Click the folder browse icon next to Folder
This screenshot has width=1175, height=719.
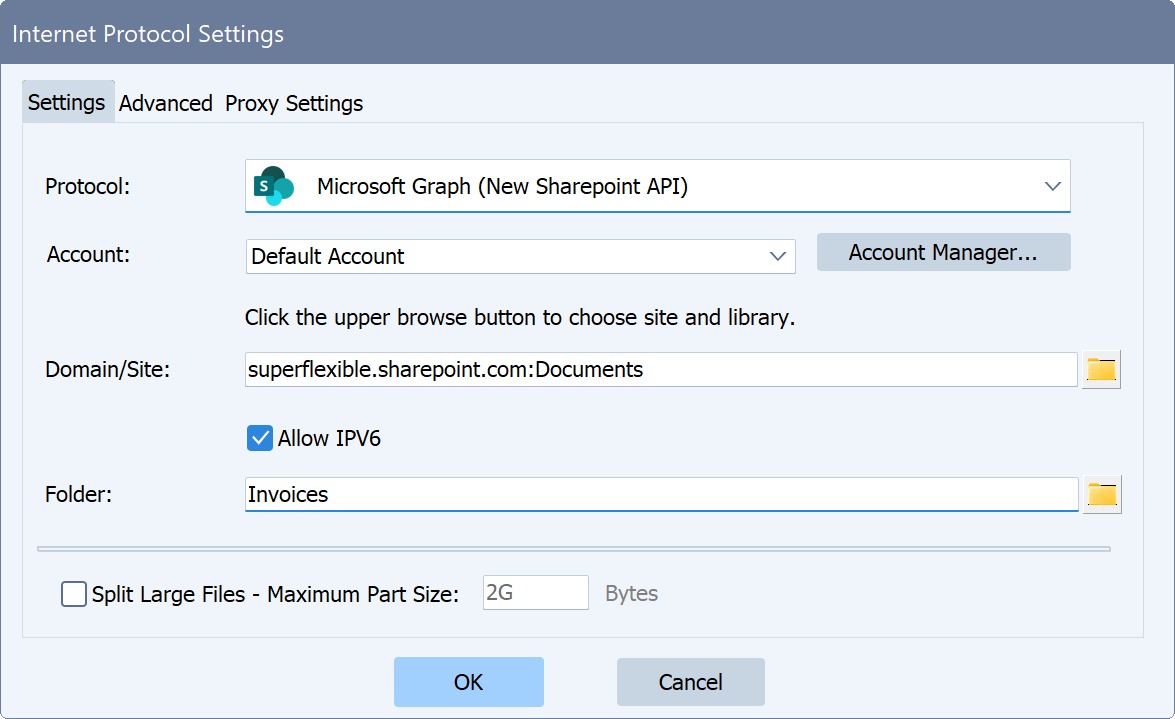pos(1101,494)
